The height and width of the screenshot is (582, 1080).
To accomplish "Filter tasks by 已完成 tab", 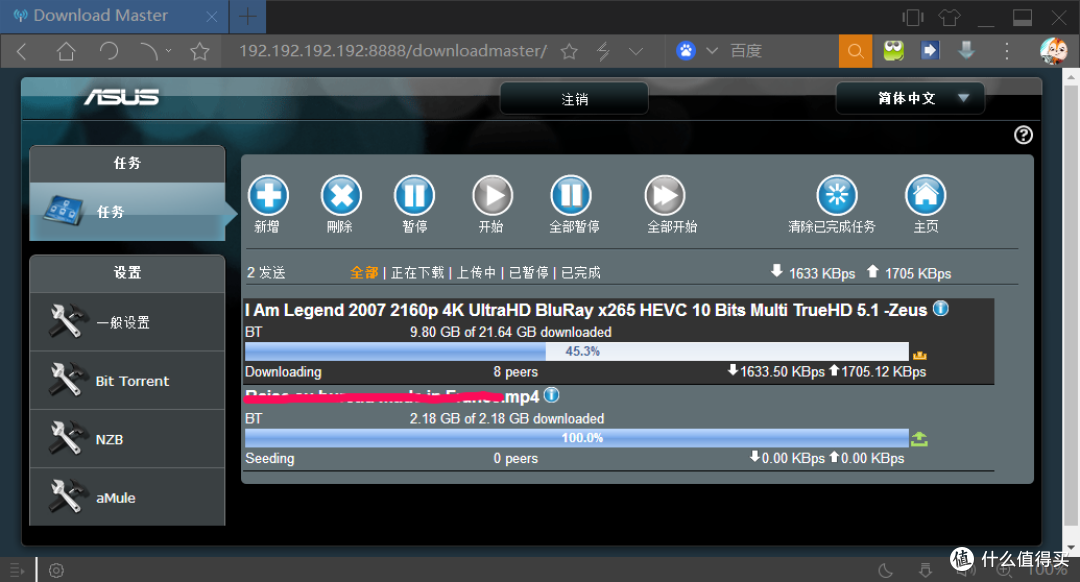I will click(x=581, y=272).
